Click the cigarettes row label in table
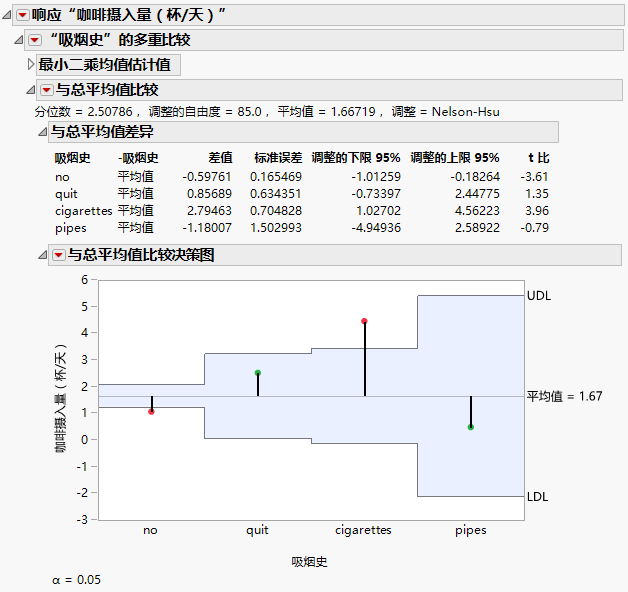This screenshot has width=628, height=592. pos(84,211)
